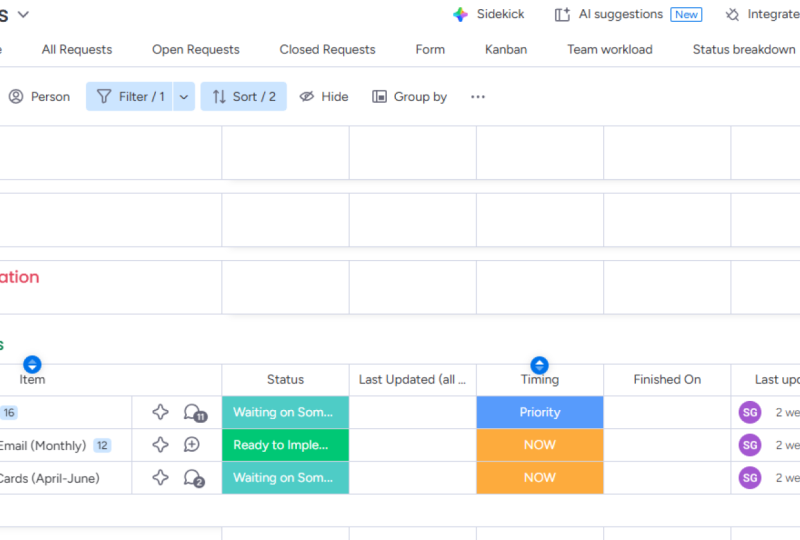Open the Sort / 2 settings
The width and height of the screenshot is (800, 540).
[x=243, y=96]
